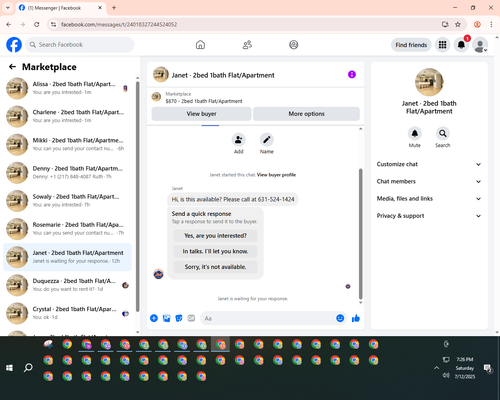Open the Sowaly conversation
Viewport: 500px width, 400px height.
[67, 201]
